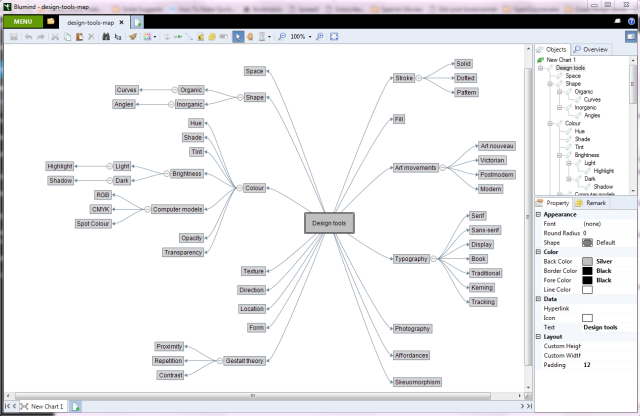Collapse the Organic branch on the map
640x416 pixels.
(174, 90)
